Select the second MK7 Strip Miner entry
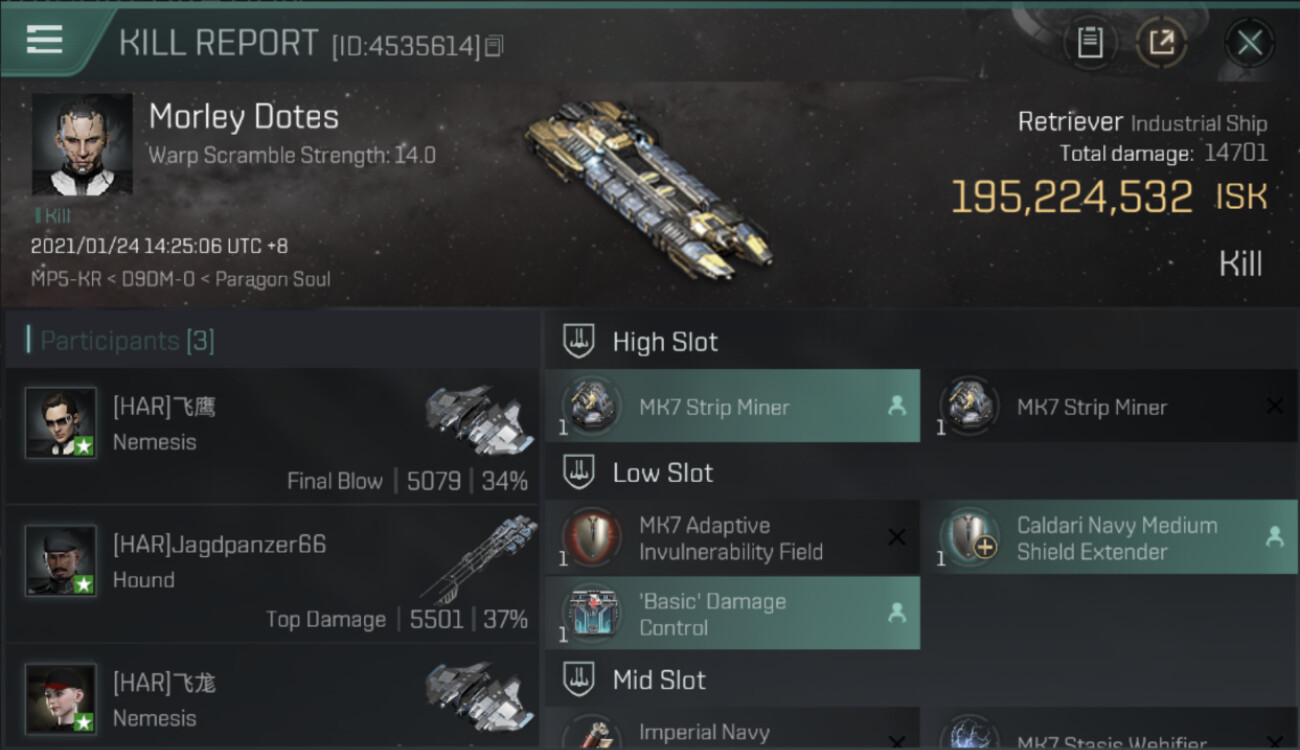 [1109, 406]
